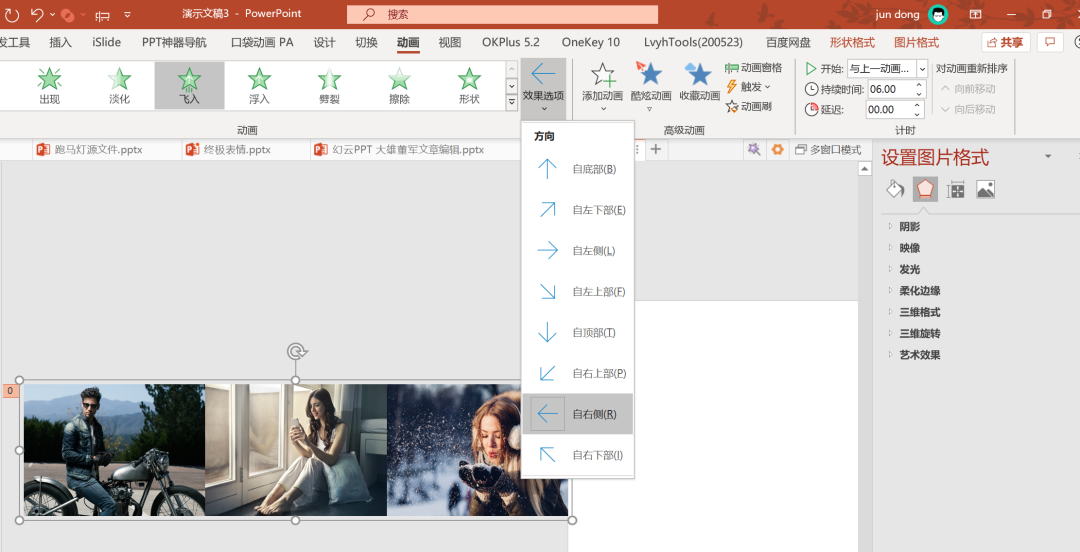This screenshot has height=552, width=1080.
Task: Decrease the 延迟 delay with down spinner
Action: tap(919, 114)
